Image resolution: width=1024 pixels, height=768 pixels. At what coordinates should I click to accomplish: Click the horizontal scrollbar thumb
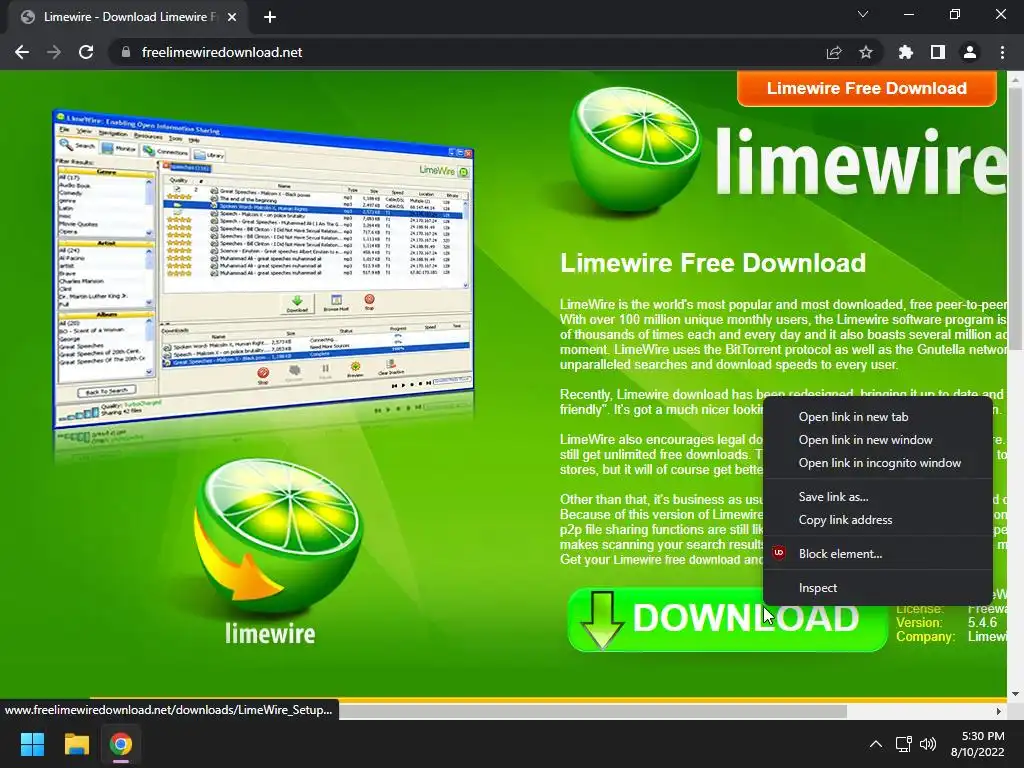pos(593,711)
